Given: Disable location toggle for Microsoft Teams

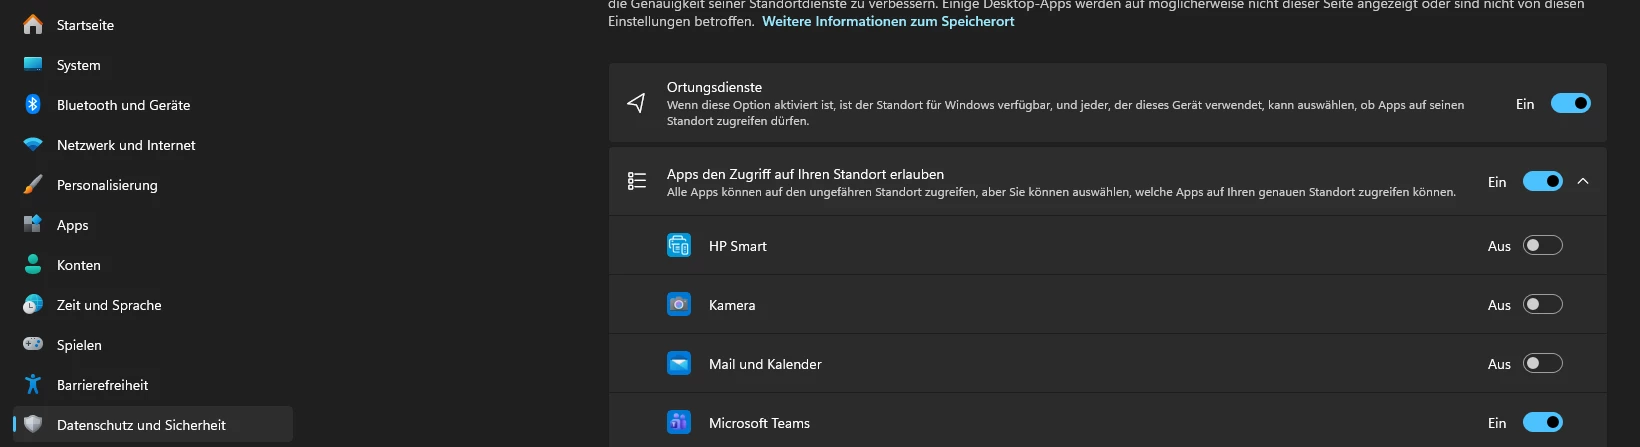Looking at the screenshot, I should pyautogui.click(x=1542, y=423).
